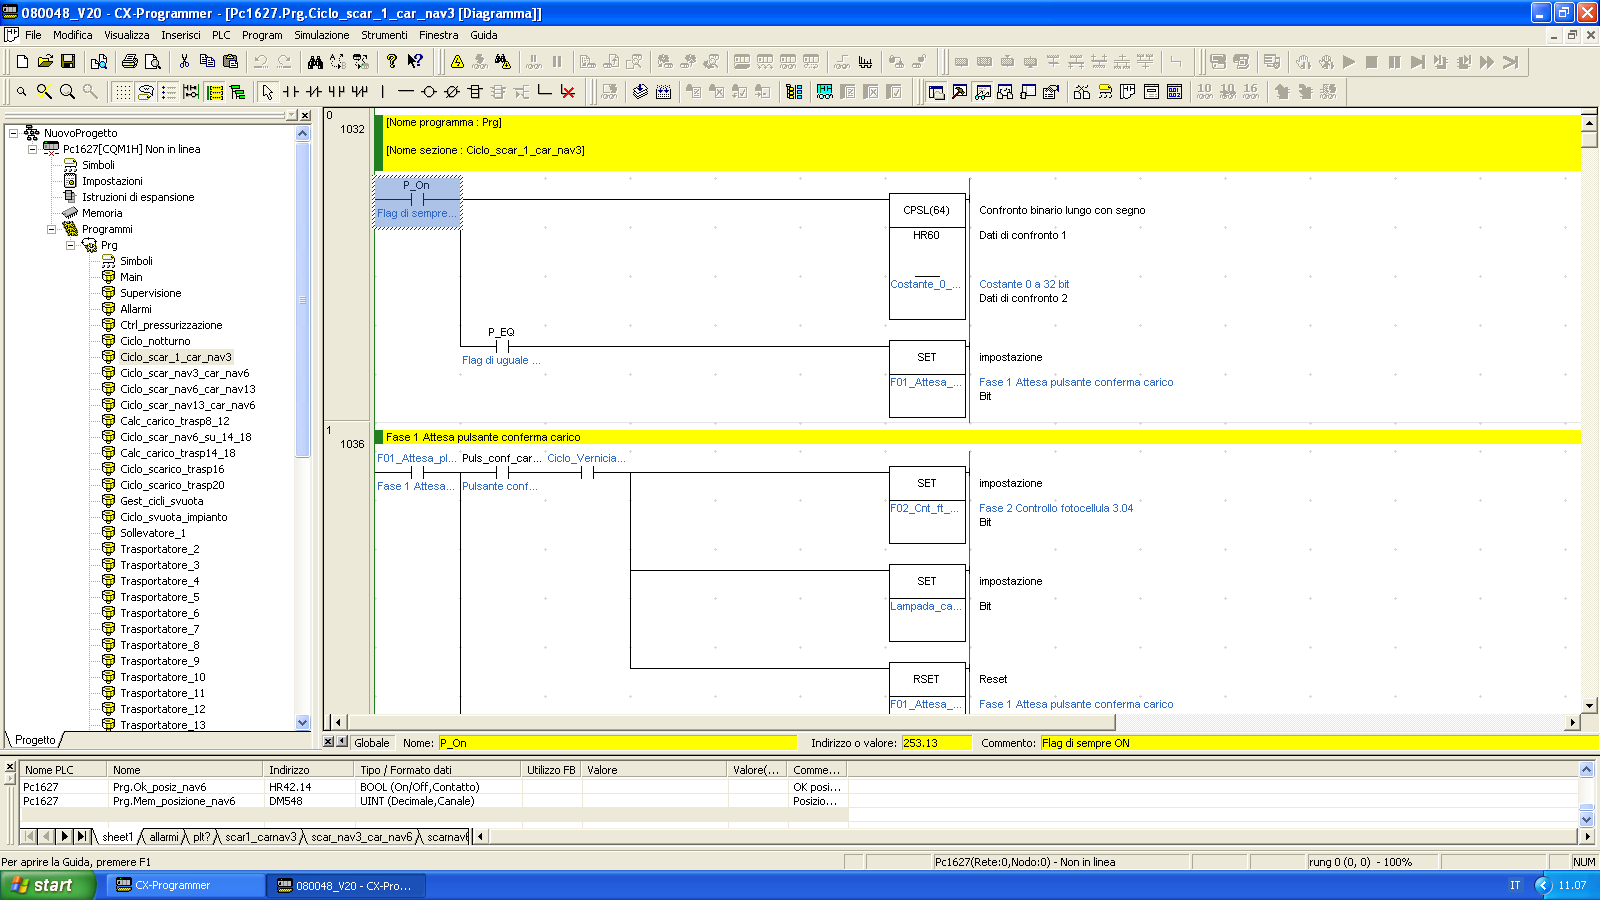Open Ciclo_notturno section in project tree
1600x900 pixels.
click(x=155, y=341)
